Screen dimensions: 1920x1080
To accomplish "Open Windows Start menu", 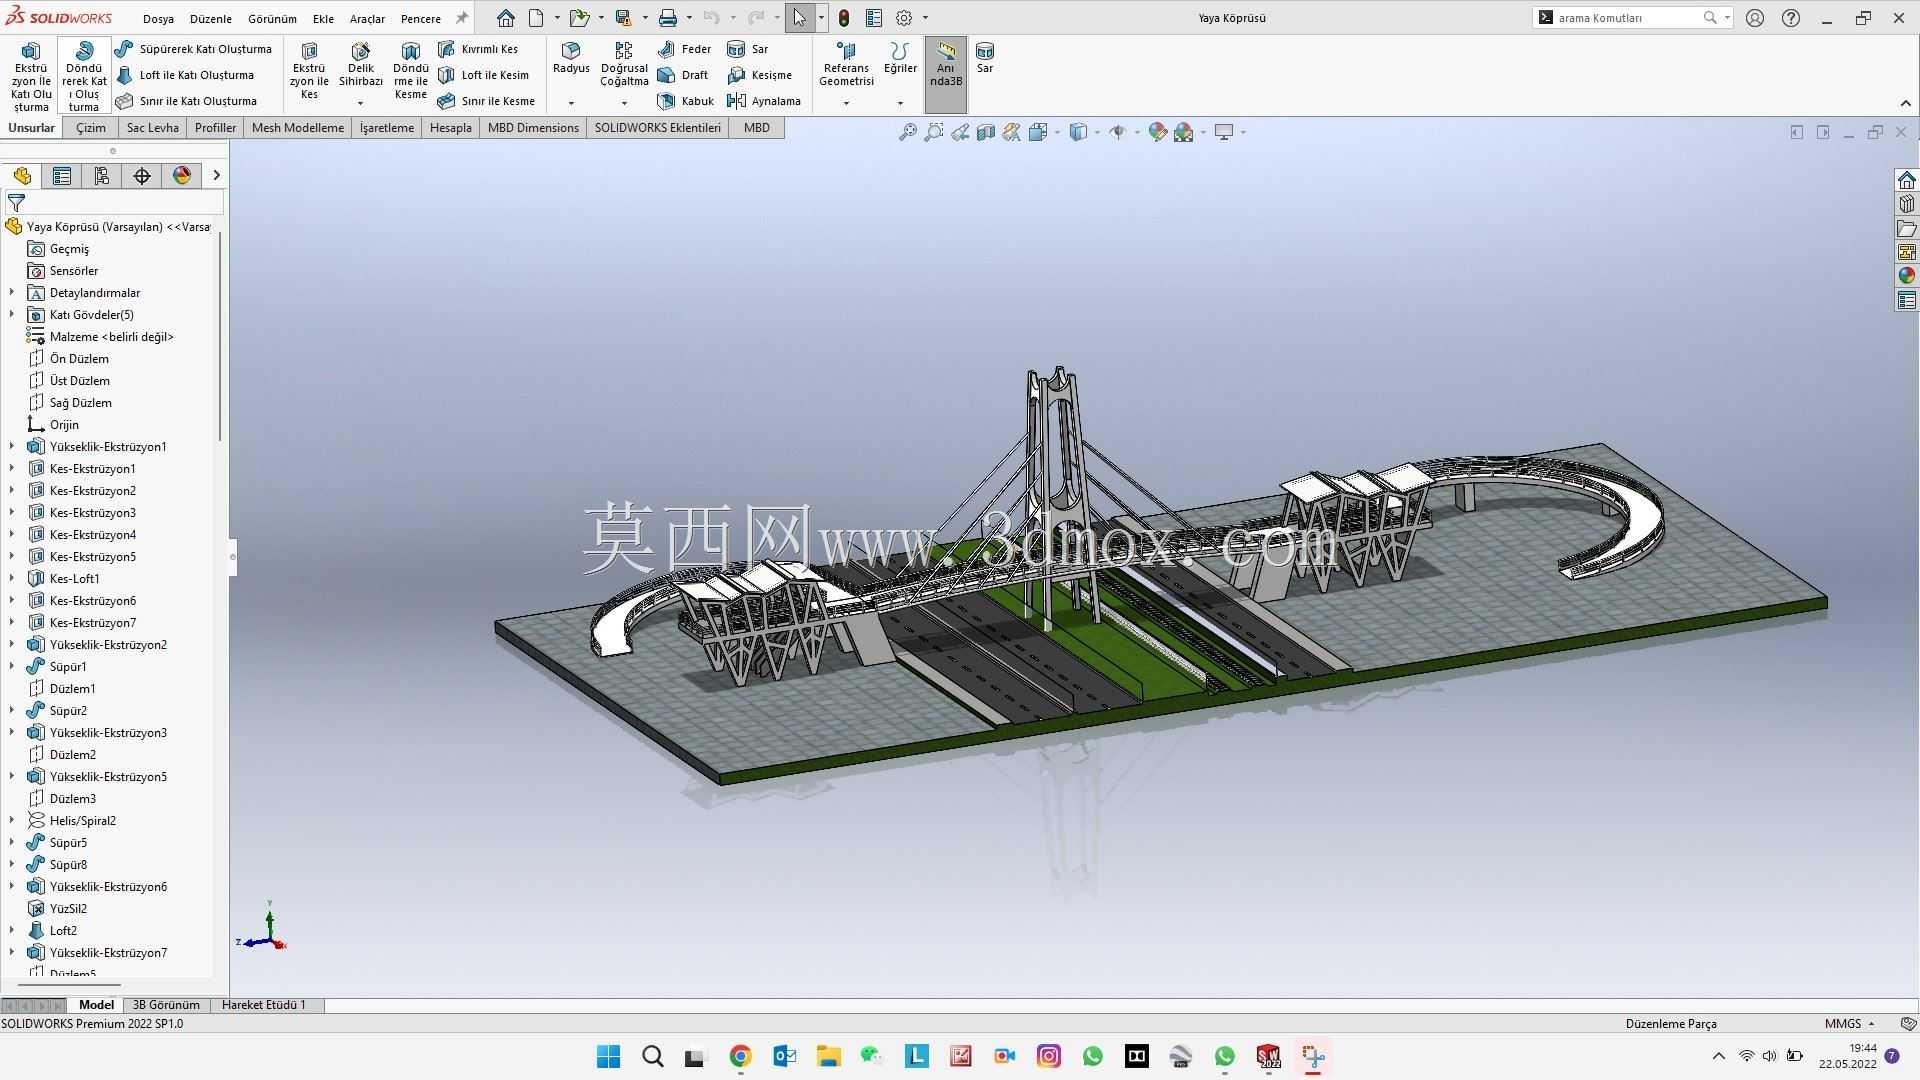I will pos(608,1056).
